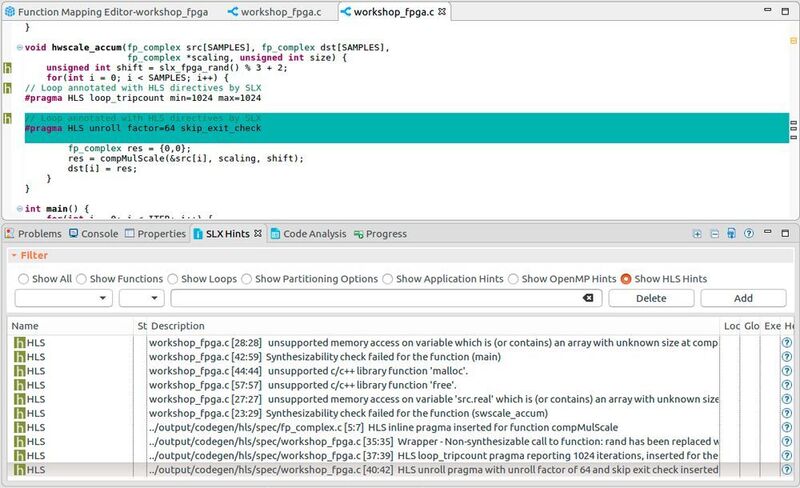Collapse the Filter section
The width and height of the screenshot is (800, 488).
click(x=14, y=255)
